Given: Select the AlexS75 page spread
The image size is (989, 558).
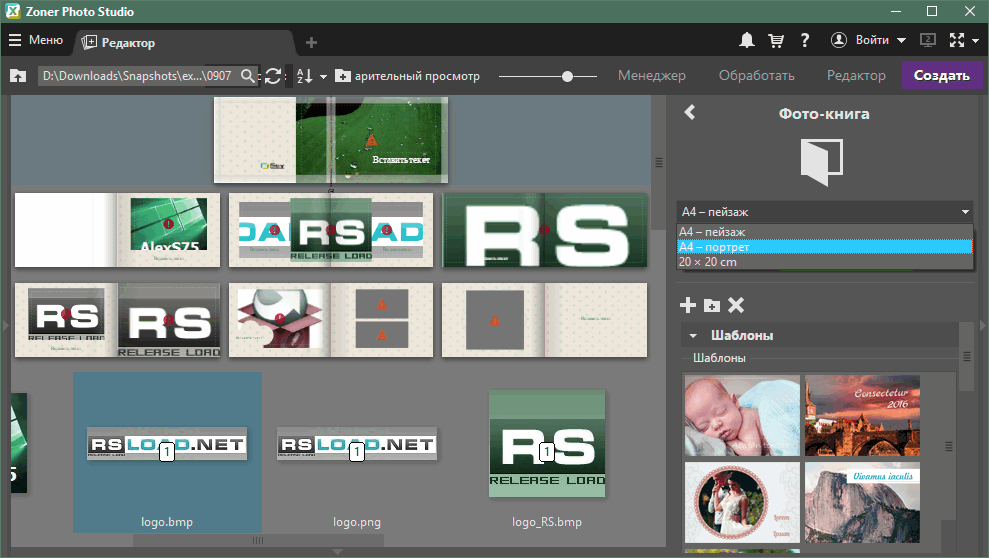Looking at the screenshot, I should [x=117, y=230].
